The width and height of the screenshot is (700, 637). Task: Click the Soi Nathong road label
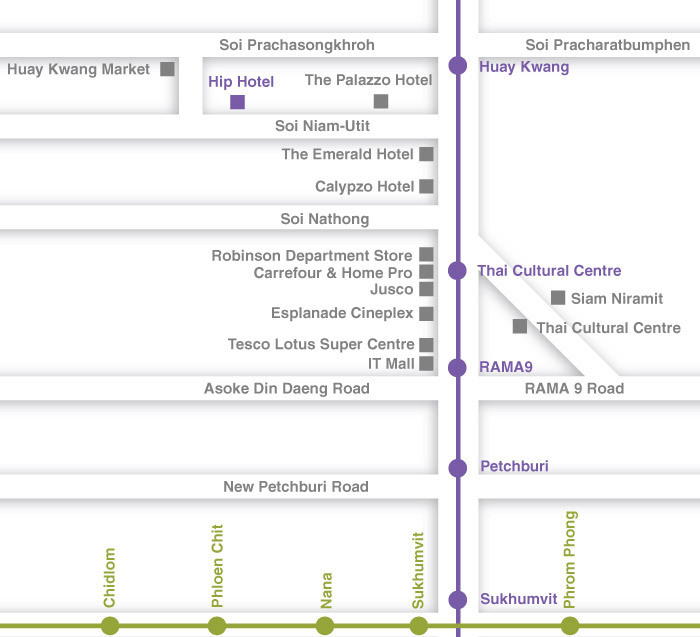(x=325, y=219)
